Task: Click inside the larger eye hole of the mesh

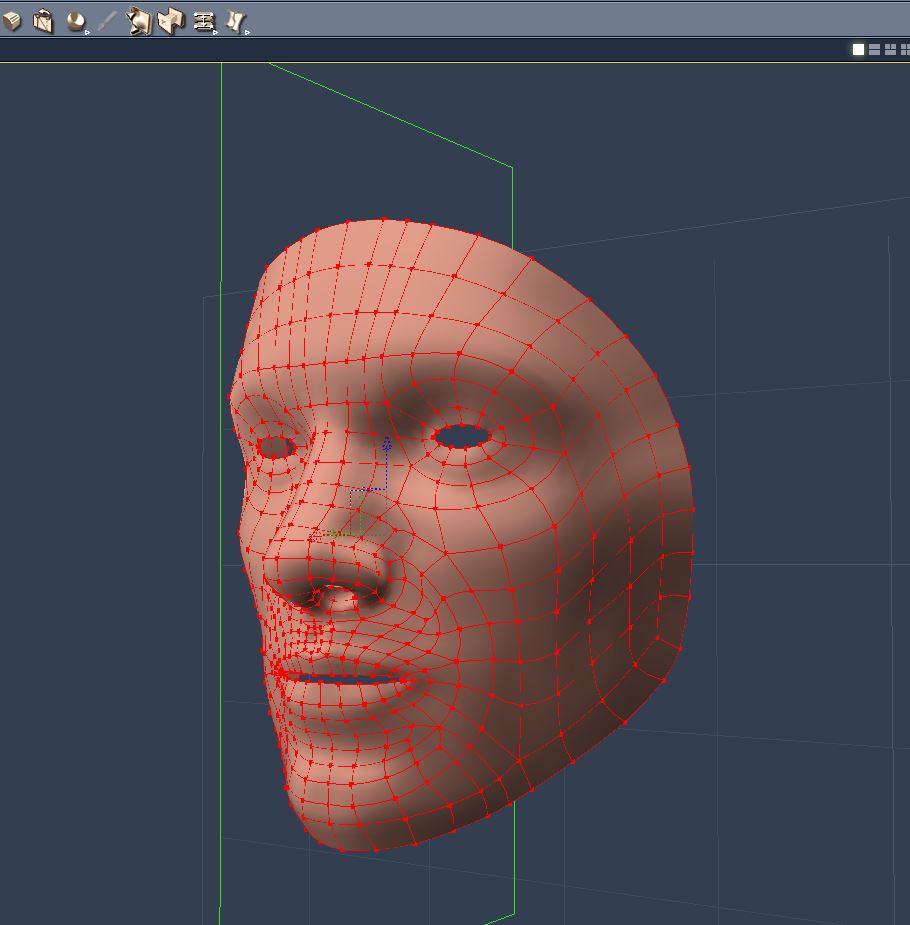Action: tap(461, 436)
